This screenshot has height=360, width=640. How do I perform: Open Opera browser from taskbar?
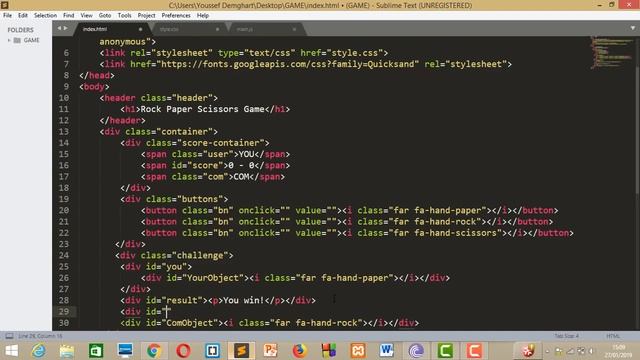(183, 351)
